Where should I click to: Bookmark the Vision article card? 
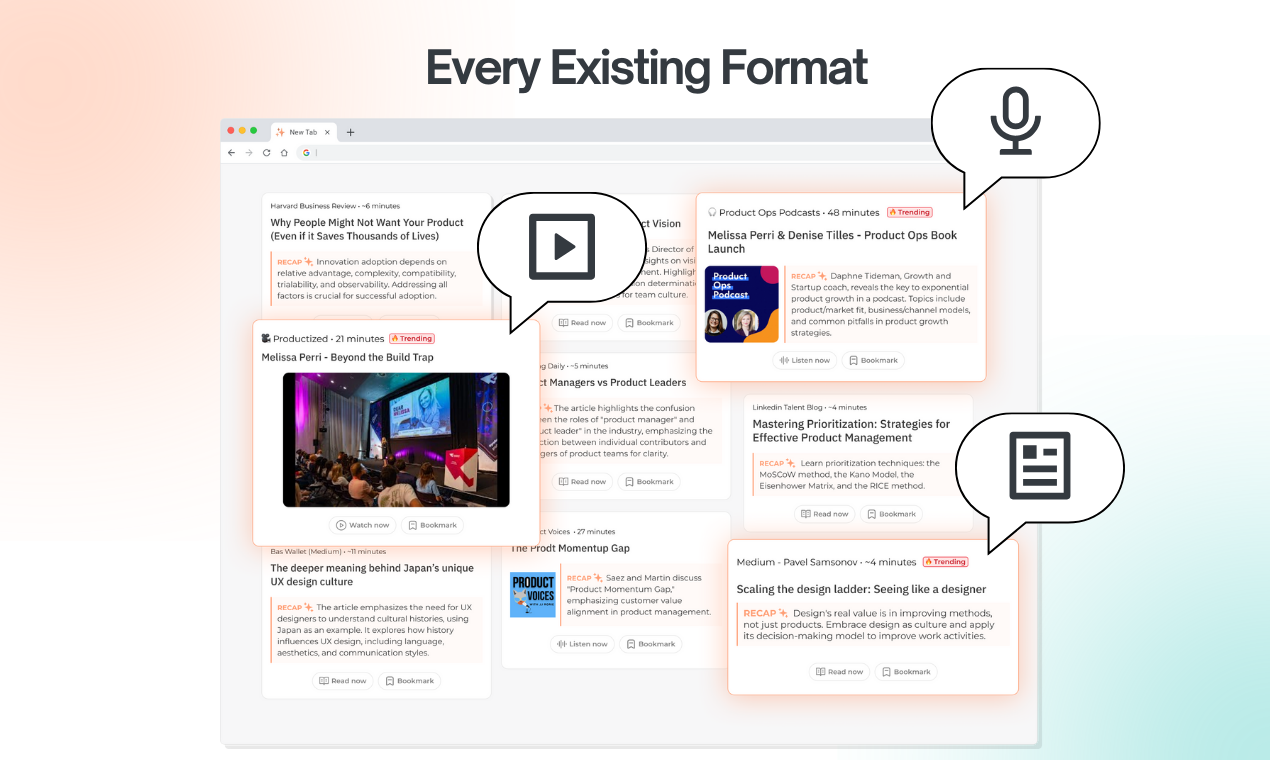pyautogui.click(x=649, y=323)
